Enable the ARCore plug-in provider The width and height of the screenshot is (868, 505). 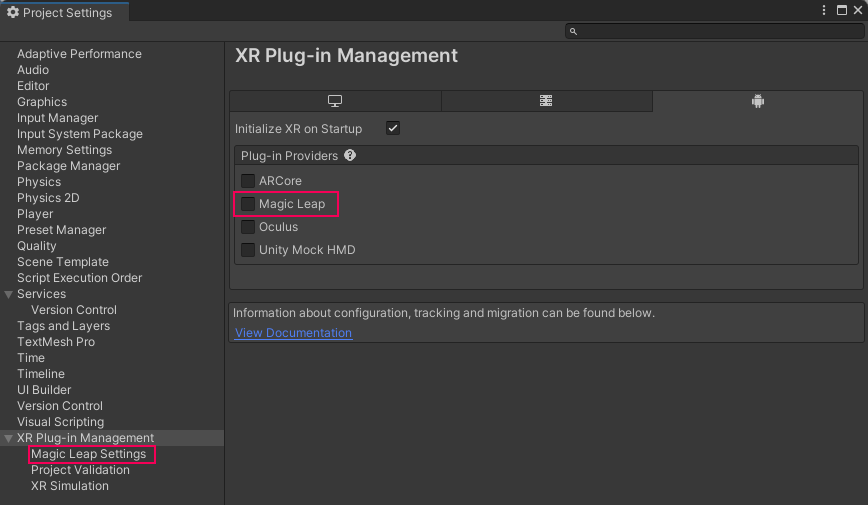248,181
